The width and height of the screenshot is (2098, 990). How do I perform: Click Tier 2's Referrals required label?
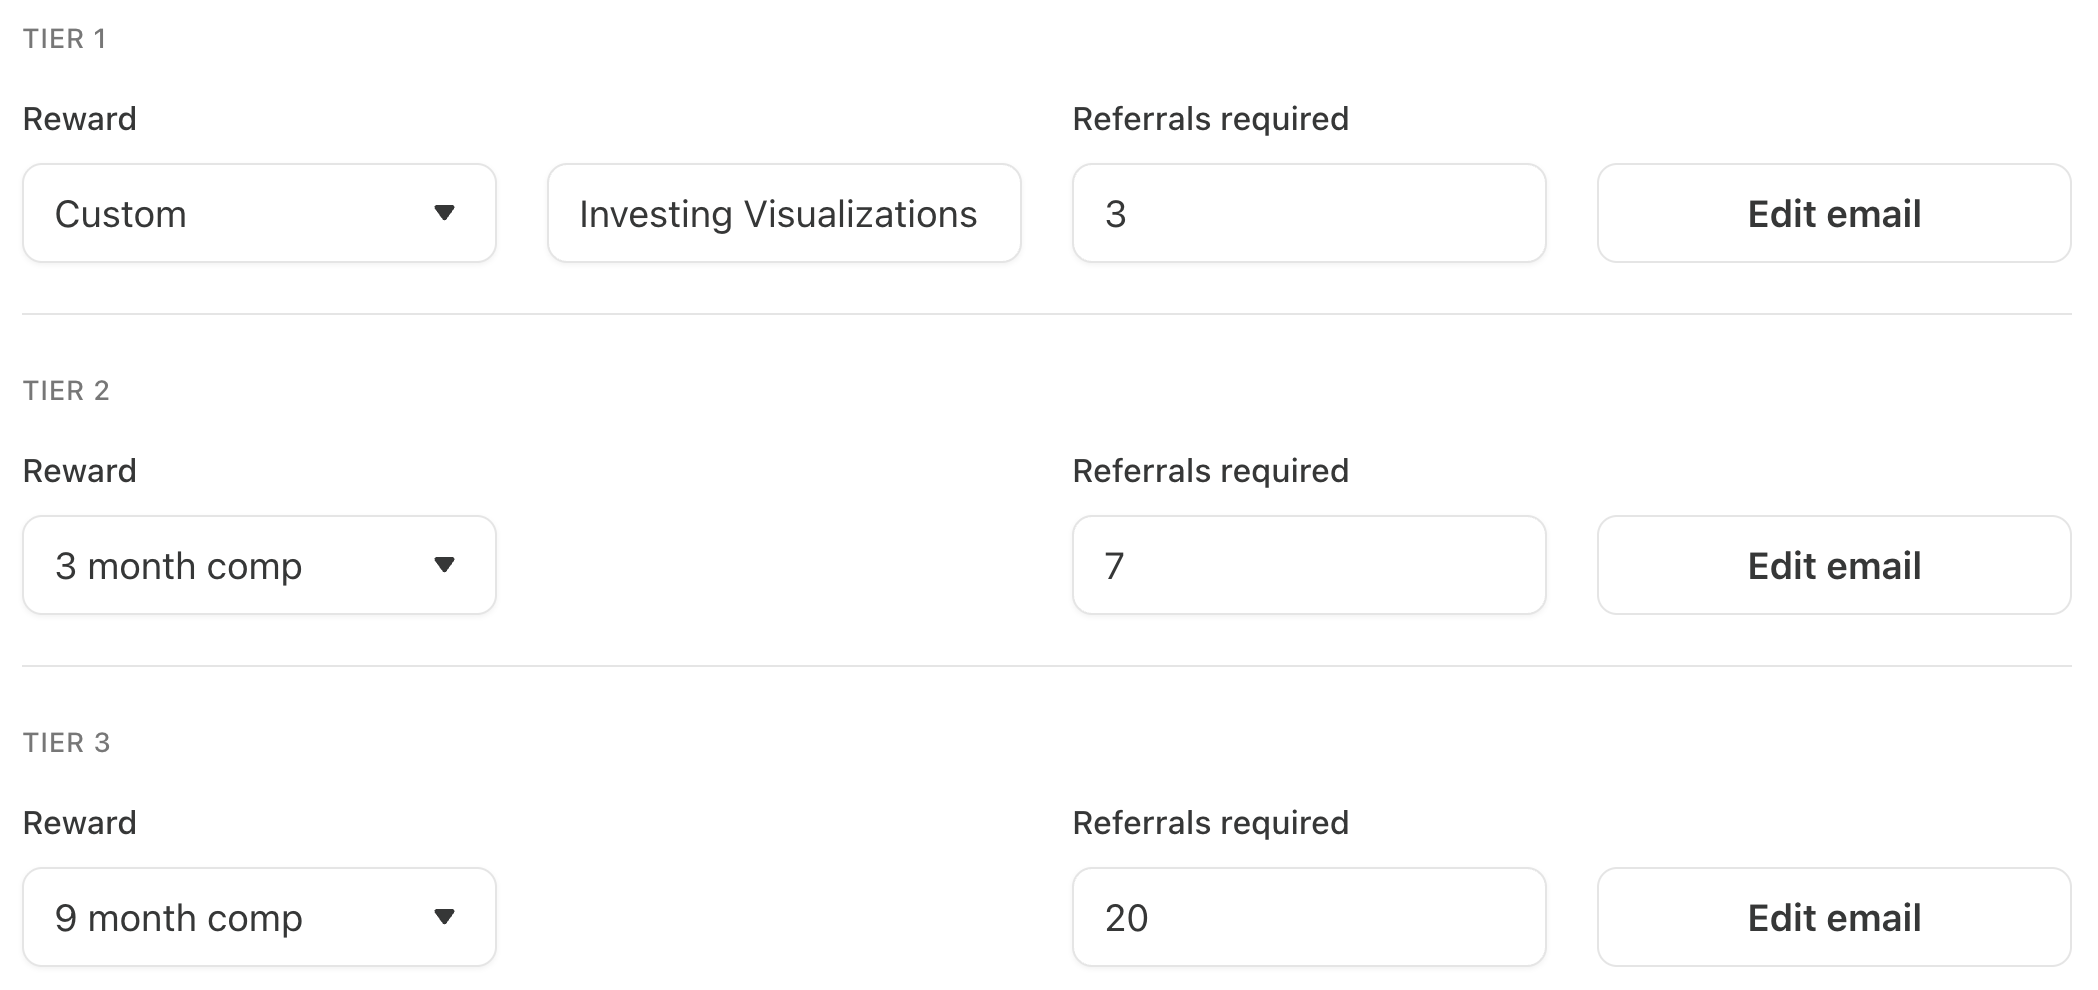pyautogui.click(x=1211, y=471)
